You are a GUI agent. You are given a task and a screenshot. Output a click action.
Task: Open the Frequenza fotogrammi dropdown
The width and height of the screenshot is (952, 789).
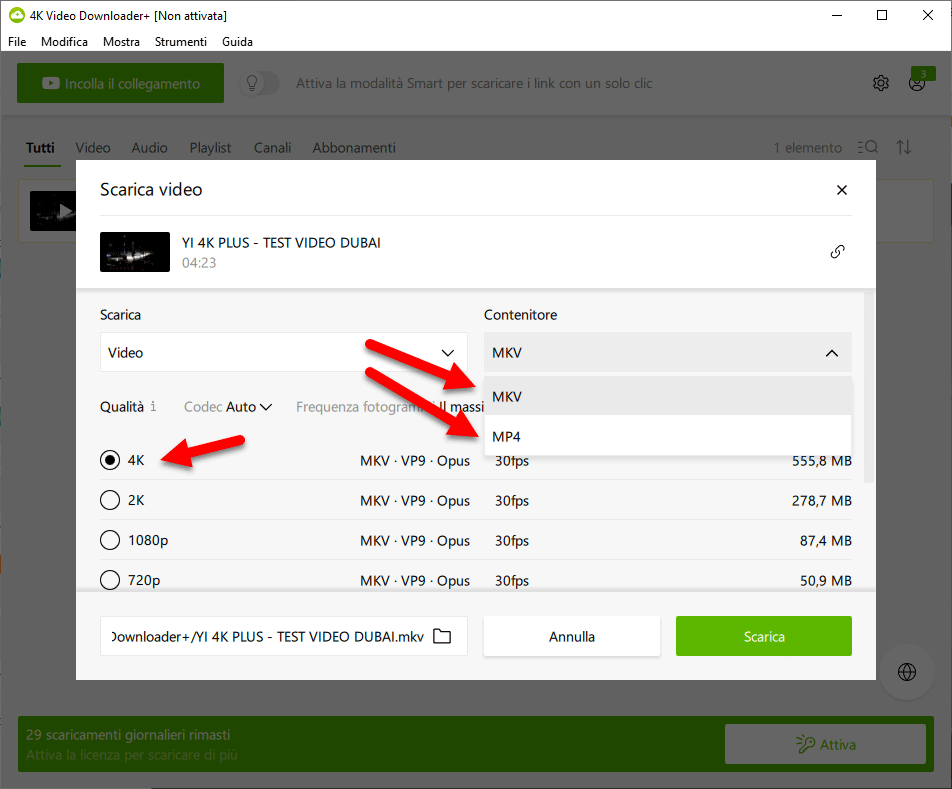[390, 407]
